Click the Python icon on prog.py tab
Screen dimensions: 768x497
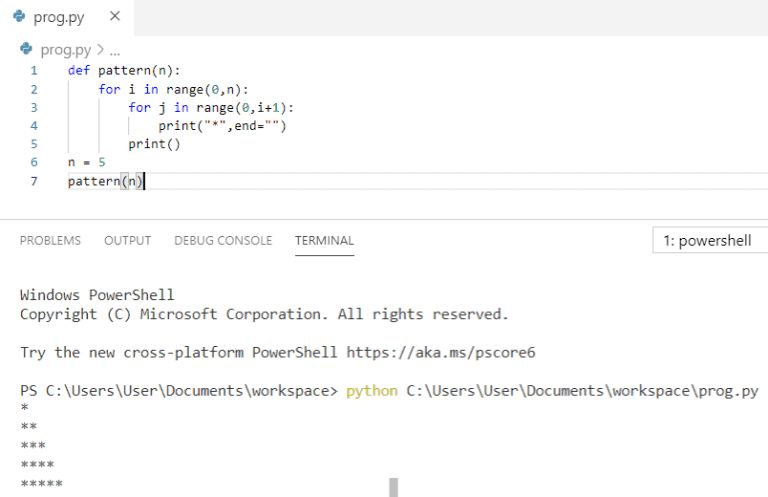click(19, 16)
